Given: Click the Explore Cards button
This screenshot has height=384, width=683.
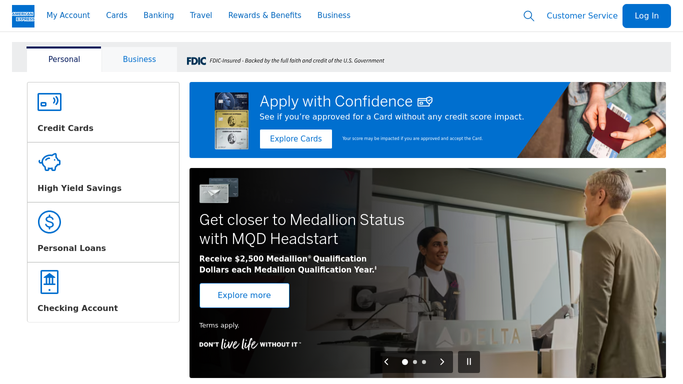Looking at the screenshot, I should (296, 139).
